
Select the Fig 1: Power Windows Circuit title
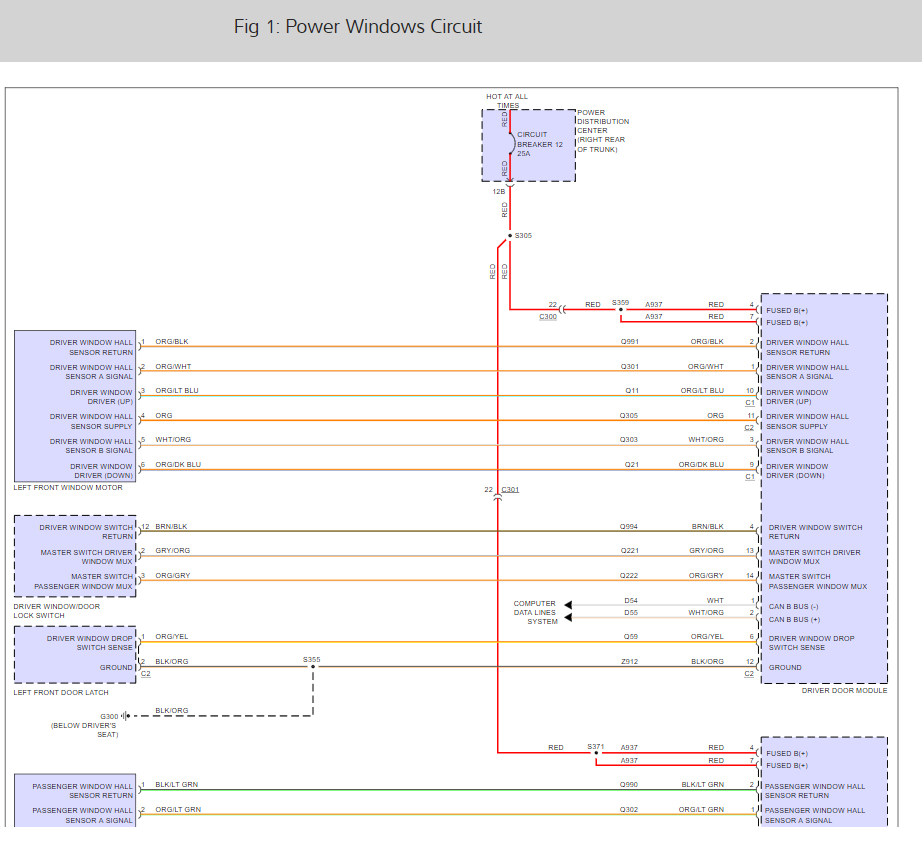358,26
